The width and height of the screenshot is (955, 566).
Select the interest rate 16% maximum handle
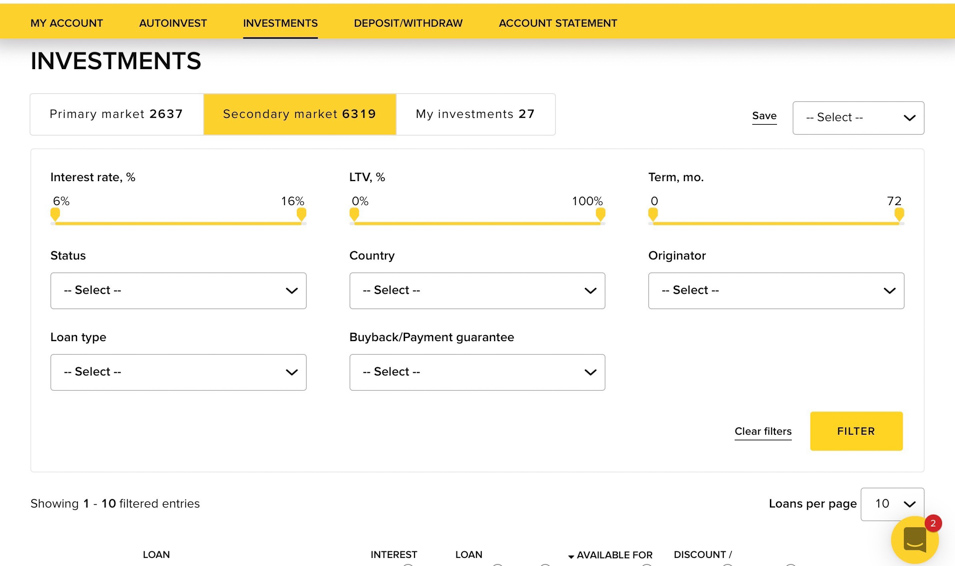point(301,214)
